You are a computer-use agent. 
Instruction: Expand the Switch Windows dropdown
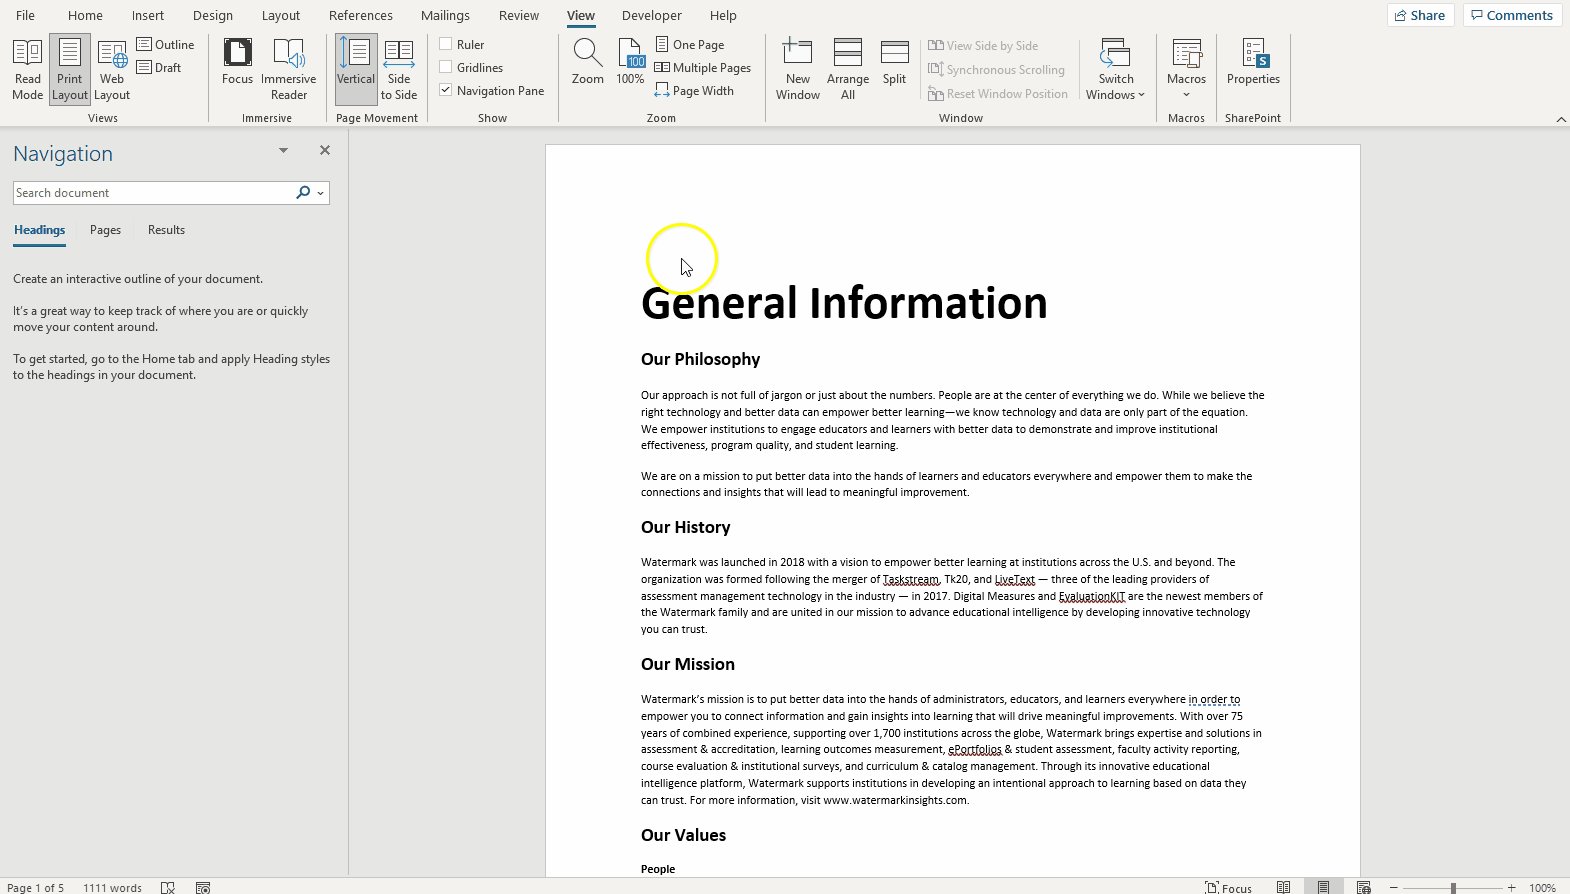1116,69
